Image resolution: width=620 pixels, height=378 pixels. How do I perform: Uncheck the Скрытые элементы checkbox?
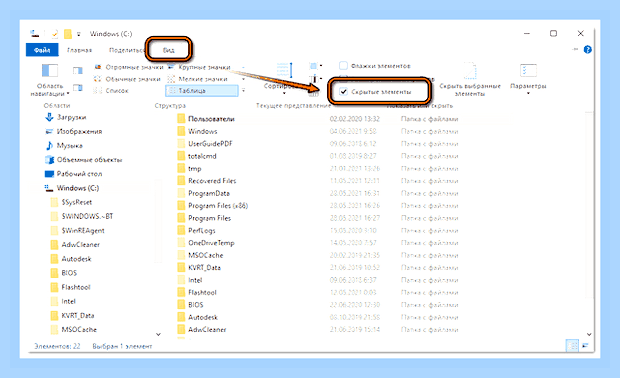(343, 92)
